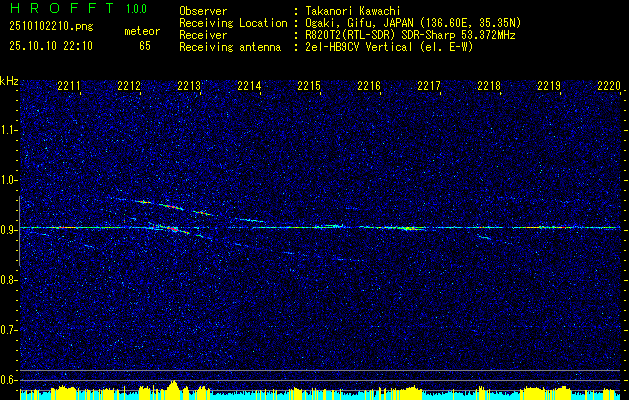Click the 2219 time marker
The width and height of the screenshot is (629, 400).
pyautogui.click(x=549, y=86)
